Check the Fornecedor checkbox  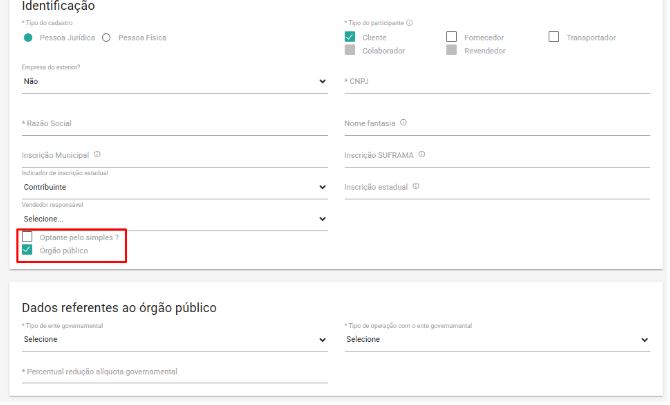point(452,37)
